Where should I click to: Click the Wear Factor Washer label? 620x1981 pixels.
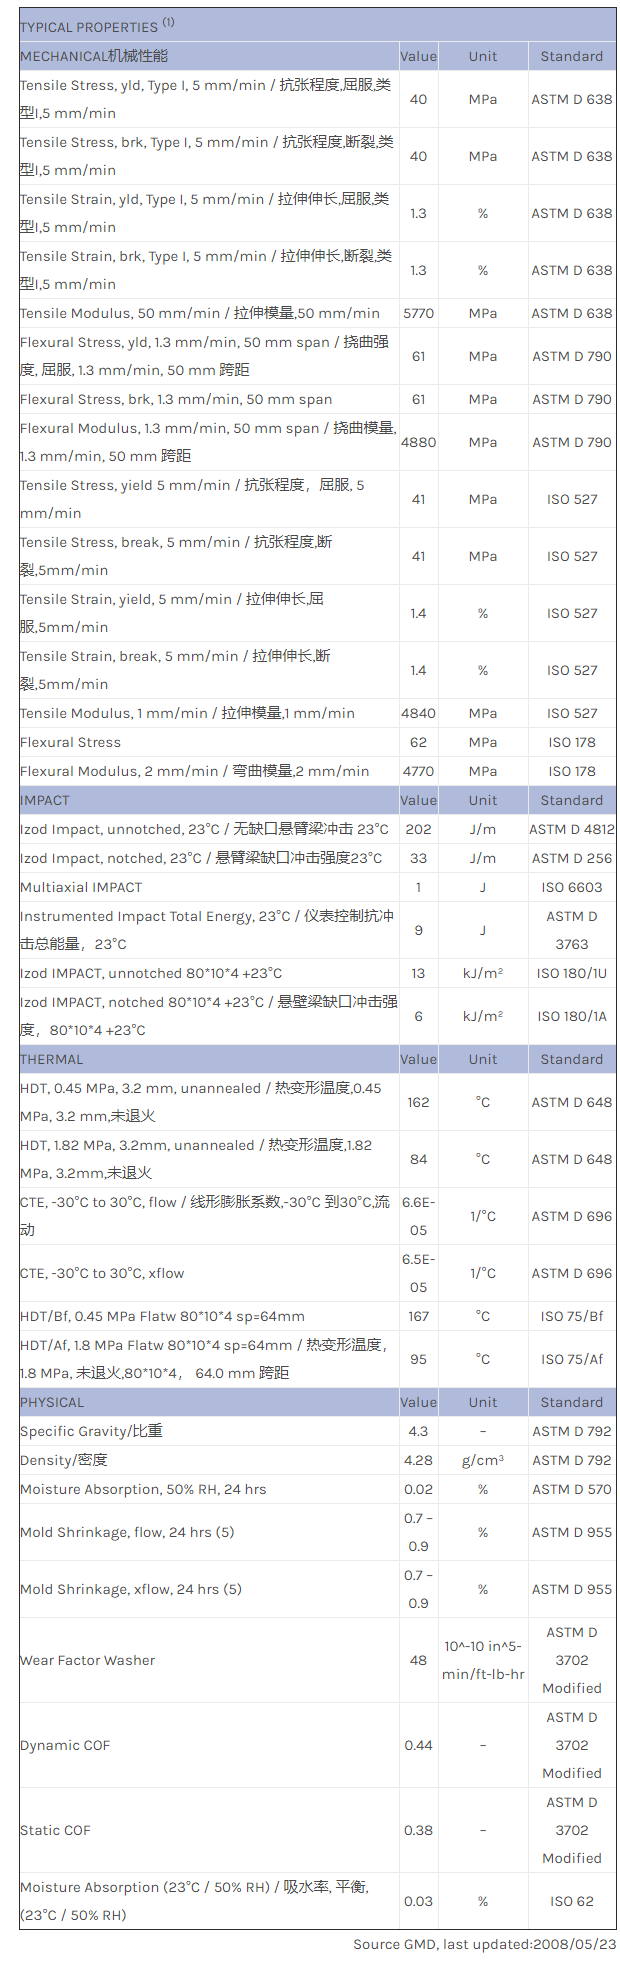click(x=88, y=1660)
